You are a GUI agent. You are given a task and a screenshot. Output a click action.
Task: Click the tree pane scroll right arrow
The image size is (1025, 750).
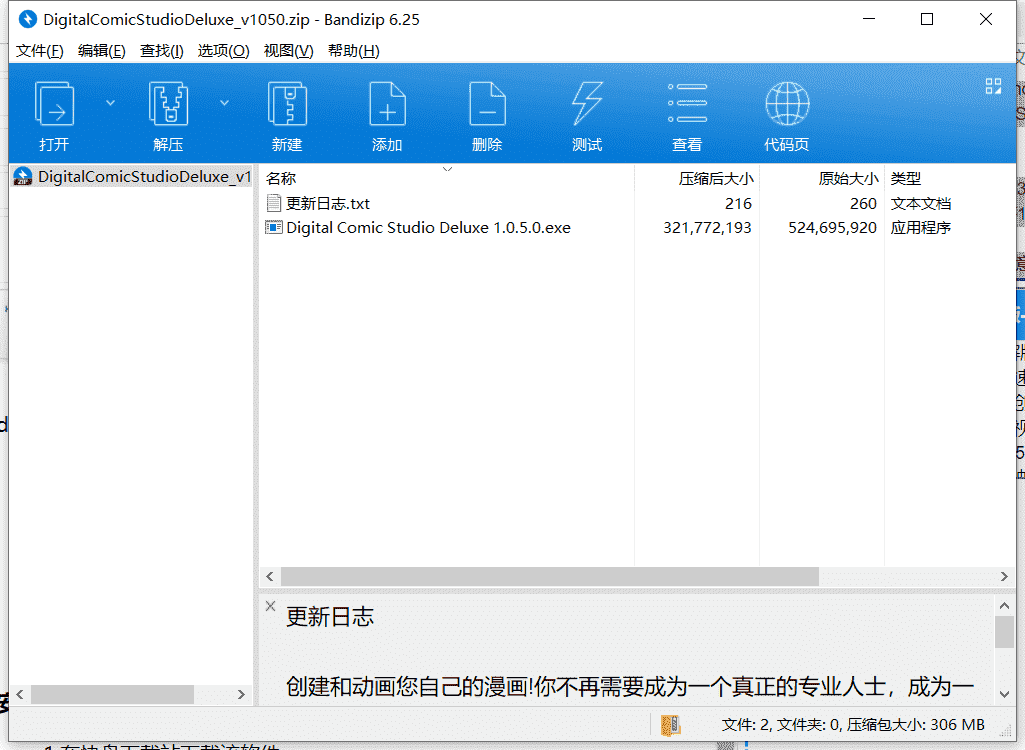[241, 694]
